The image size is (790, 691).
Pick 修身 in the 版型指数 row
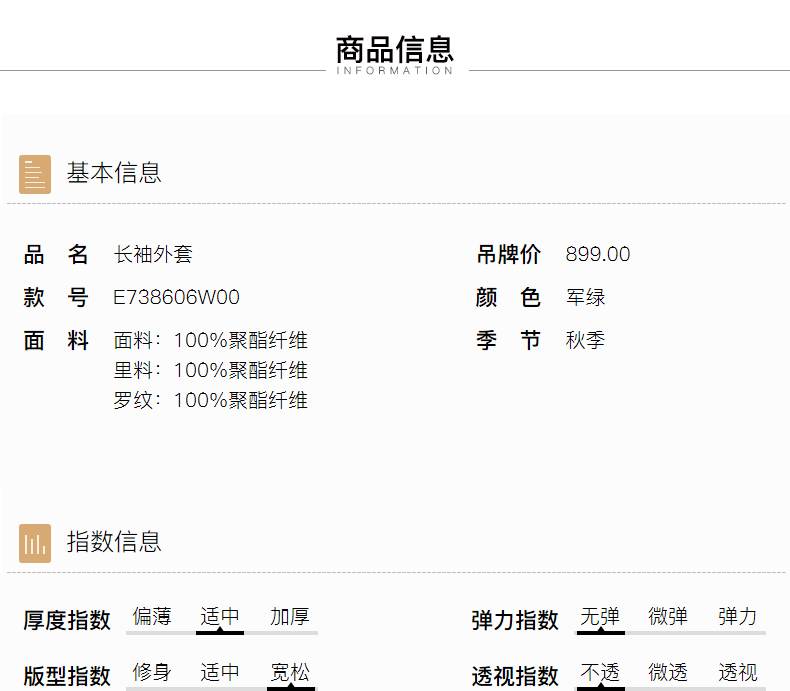[x=151, y=673]
